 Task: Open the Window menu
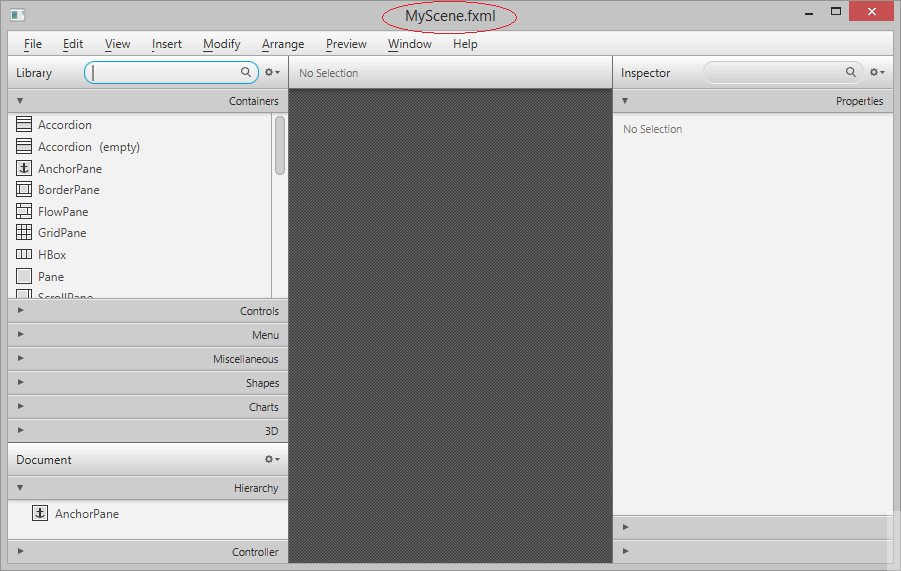410,44
